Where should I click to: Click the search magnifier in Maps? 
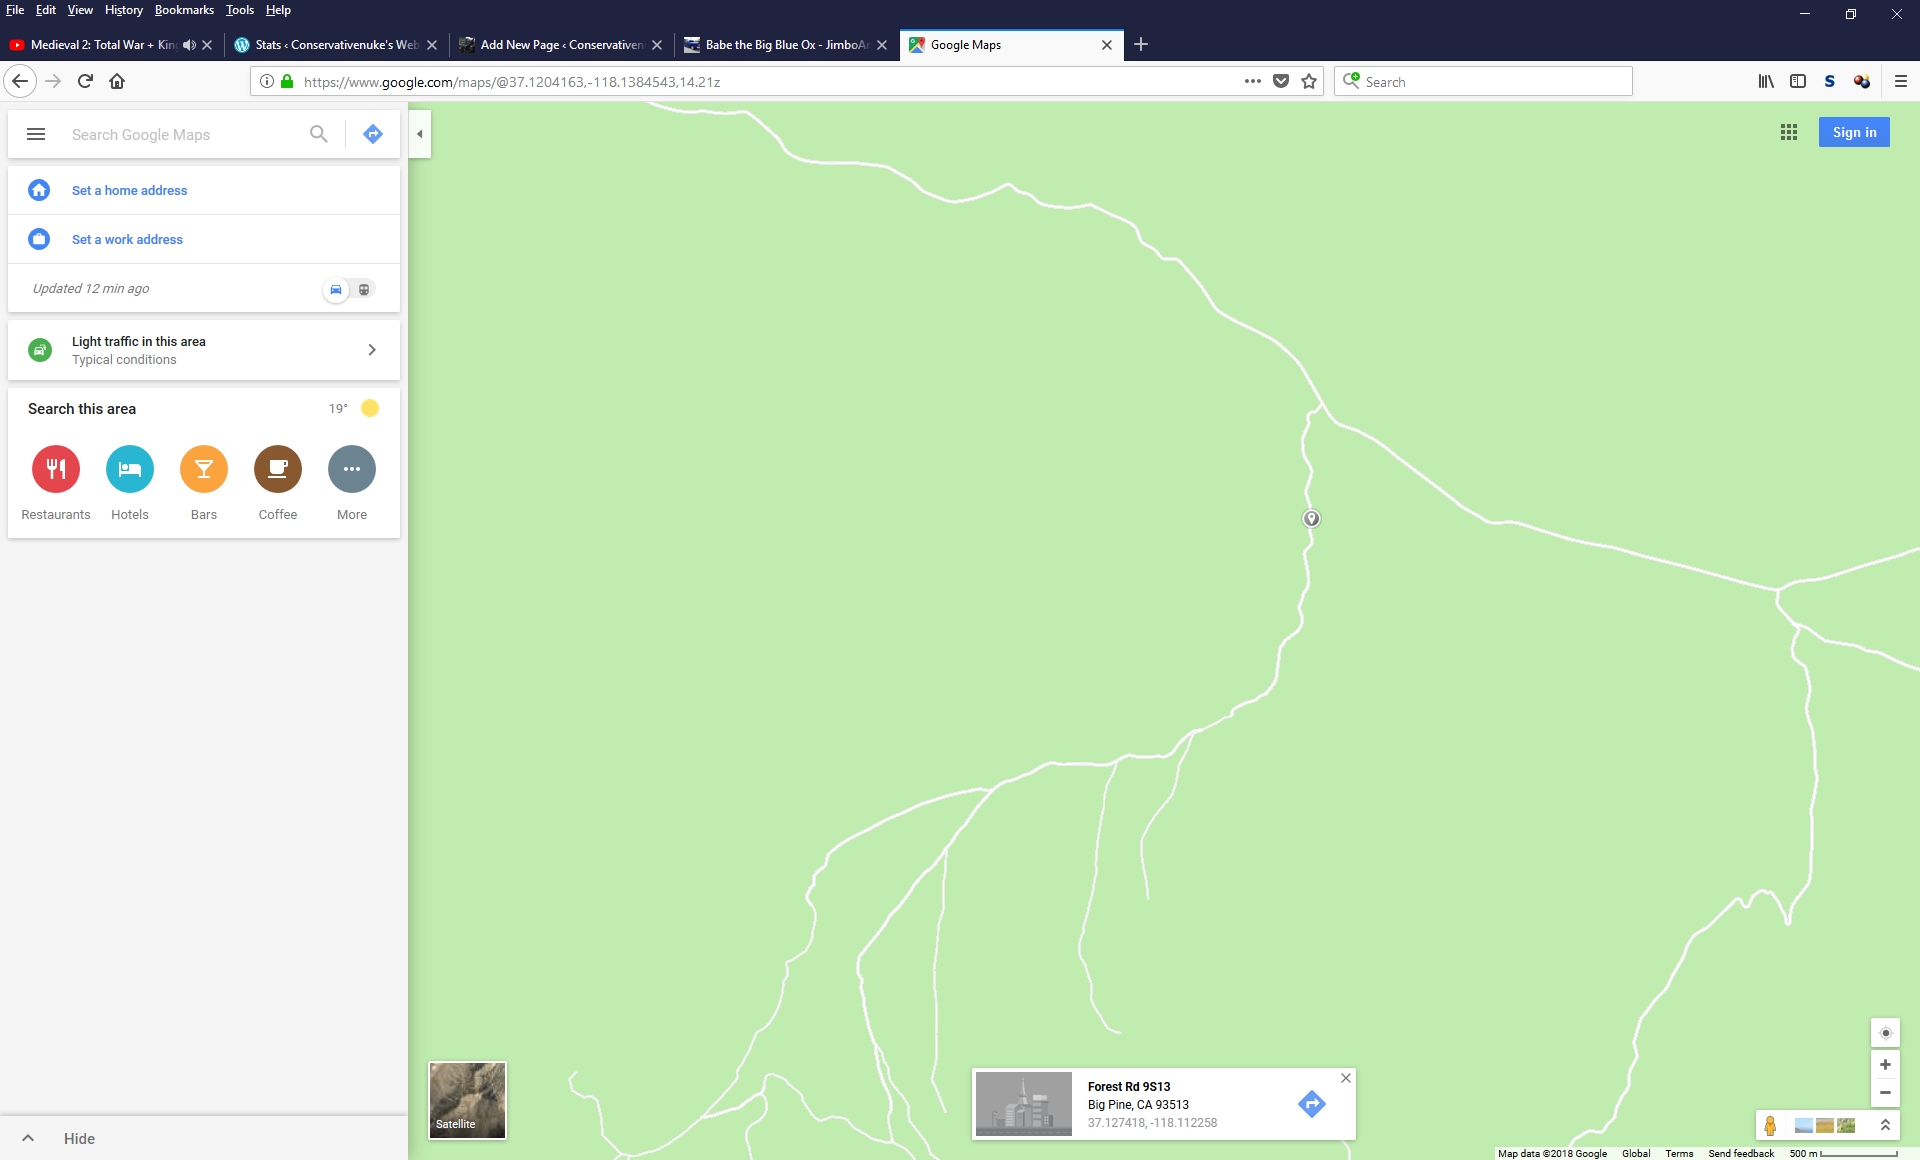point(318,134)
